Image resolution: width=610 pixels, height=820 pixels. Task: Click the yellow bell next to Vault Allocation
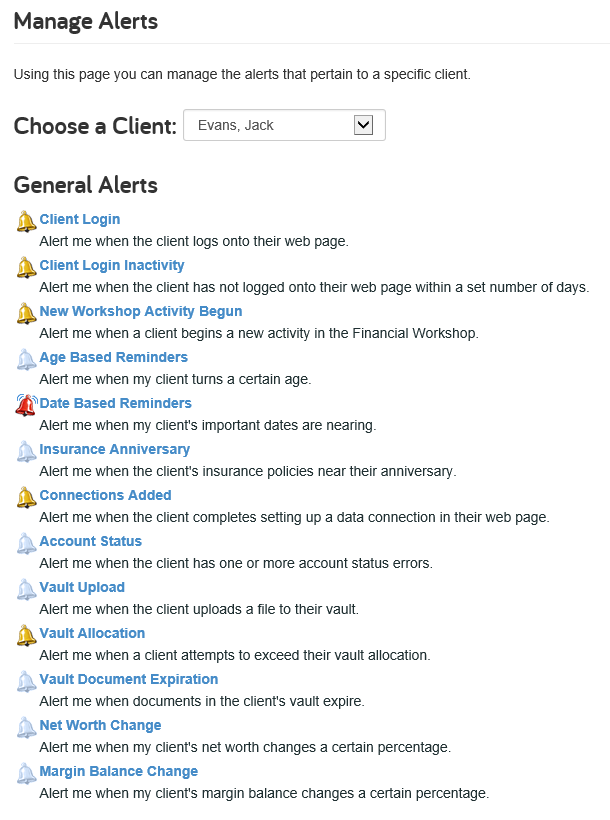[x=26, y=635]
